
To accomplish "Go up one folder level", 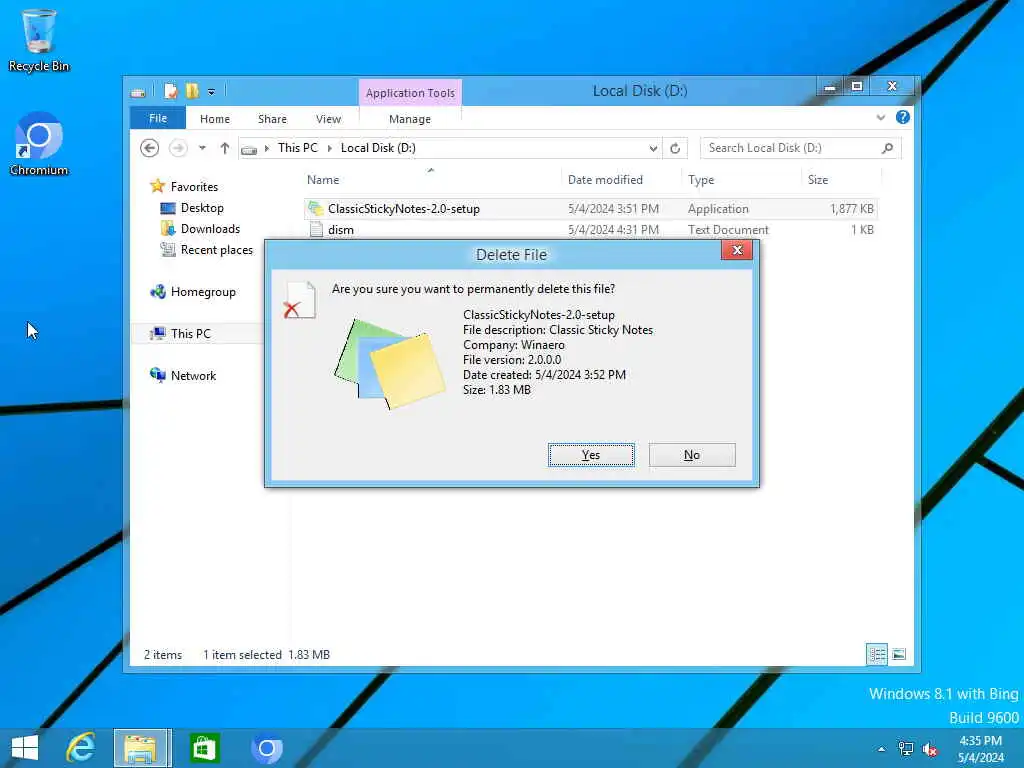I will (x=225, y=148).
